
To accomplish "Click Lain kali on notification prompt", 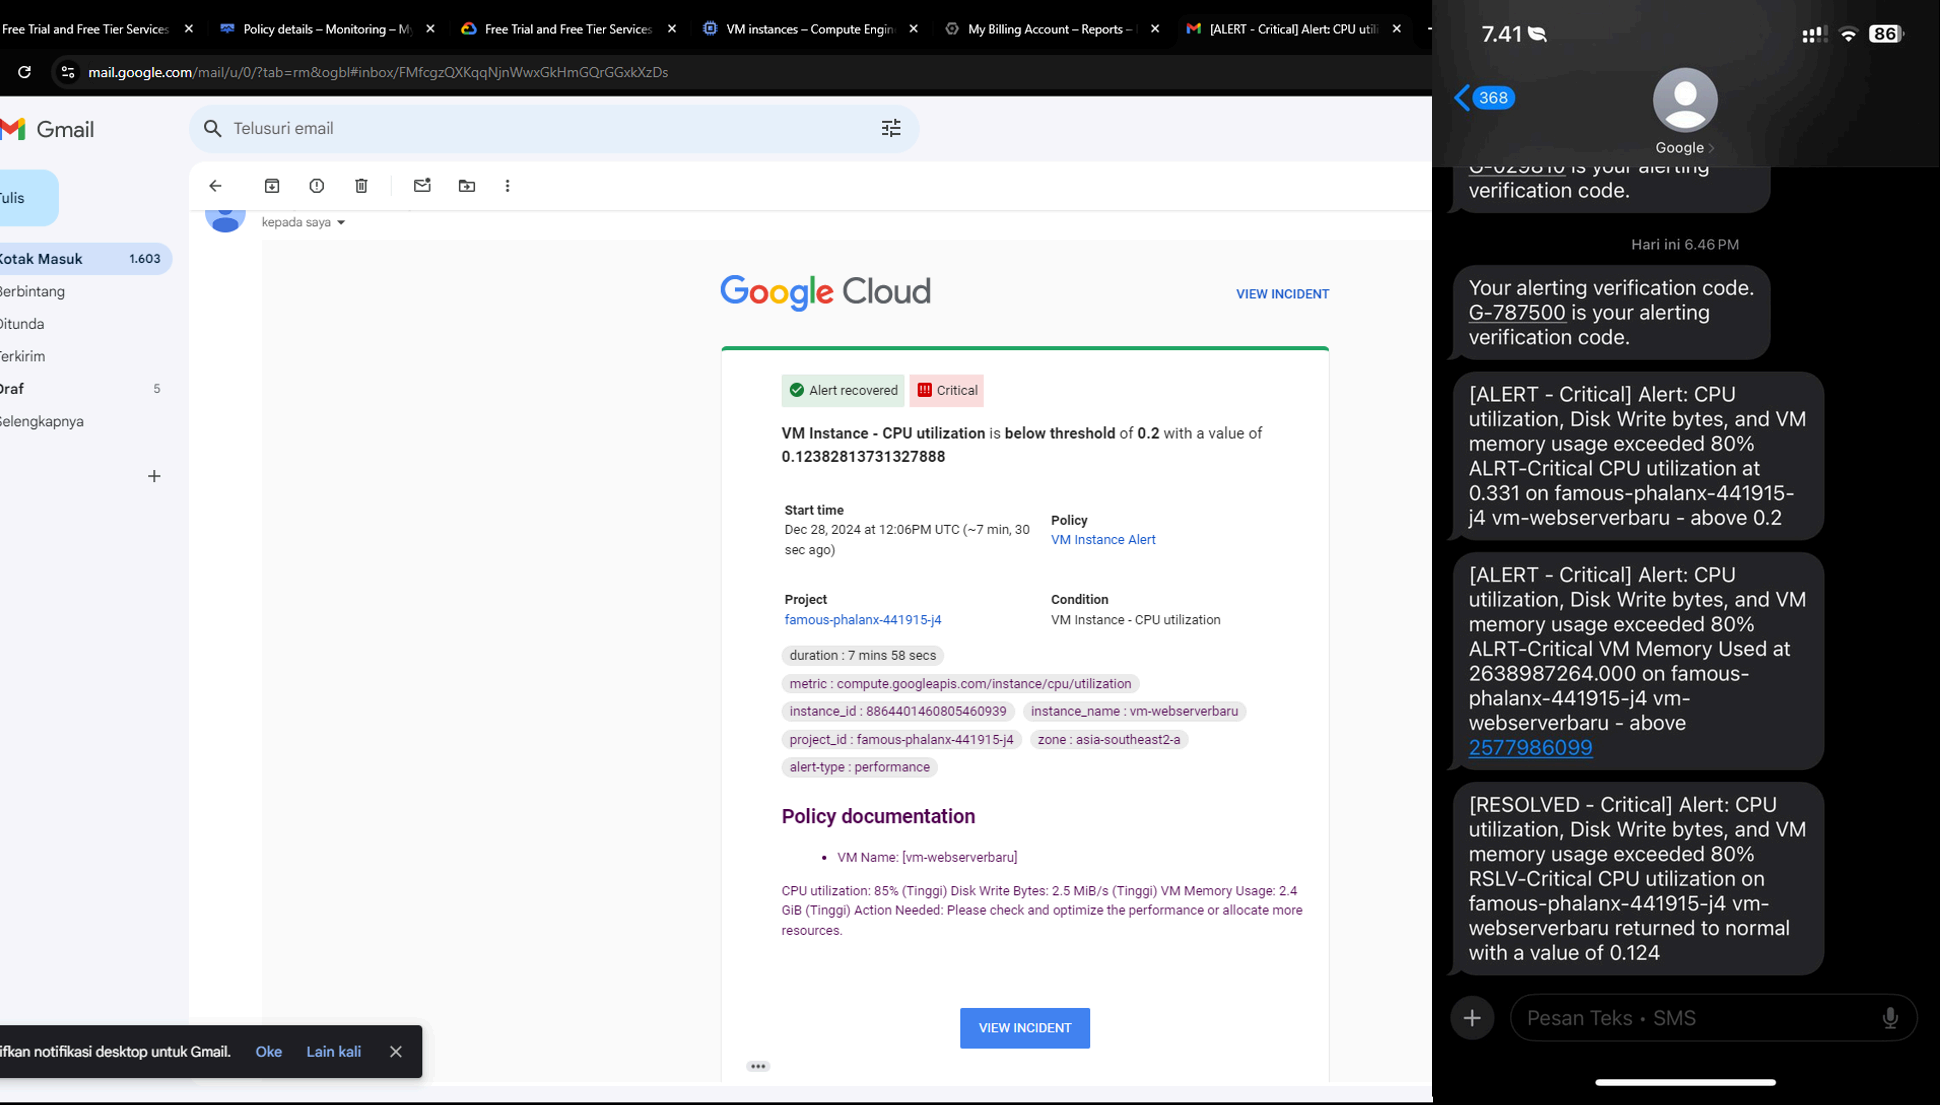I will coord(334,1052).
